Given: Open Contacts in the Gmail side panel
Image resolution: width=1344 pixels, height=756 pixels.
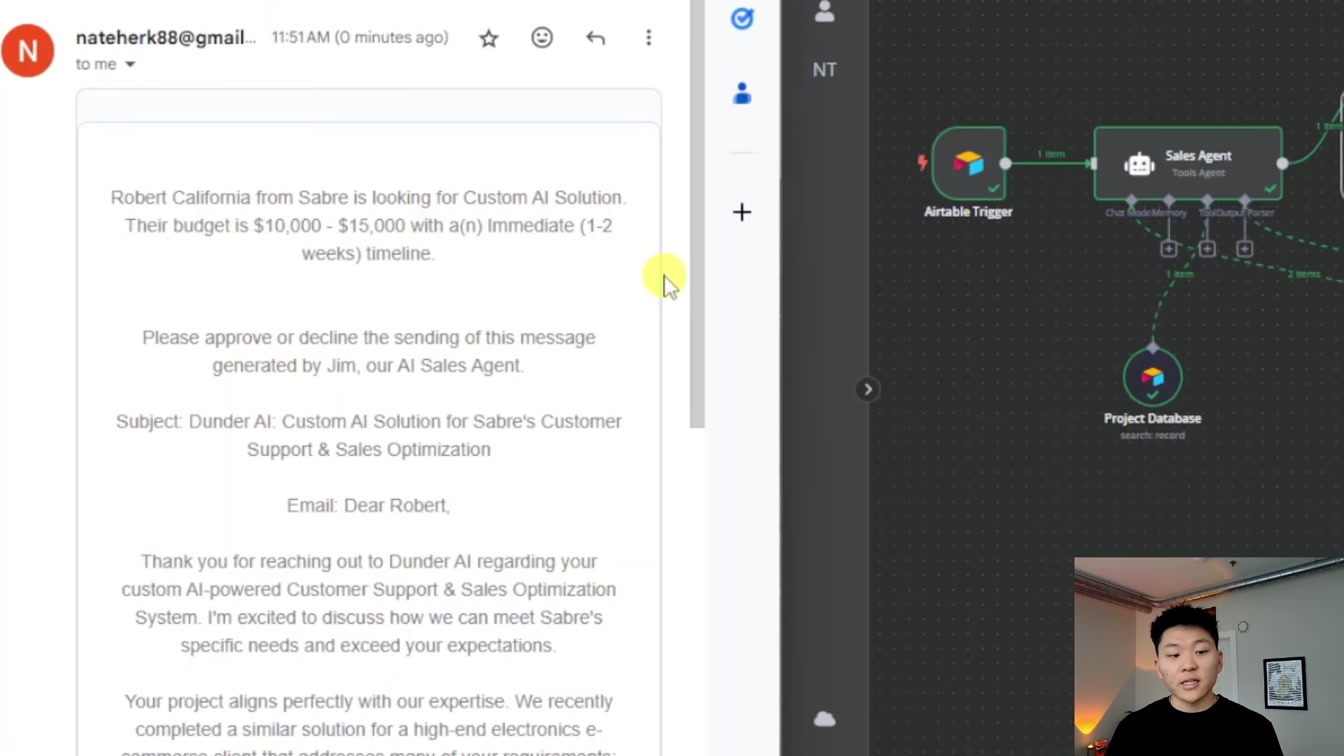Looking at the screenshot, I should [x=742, y=94].
